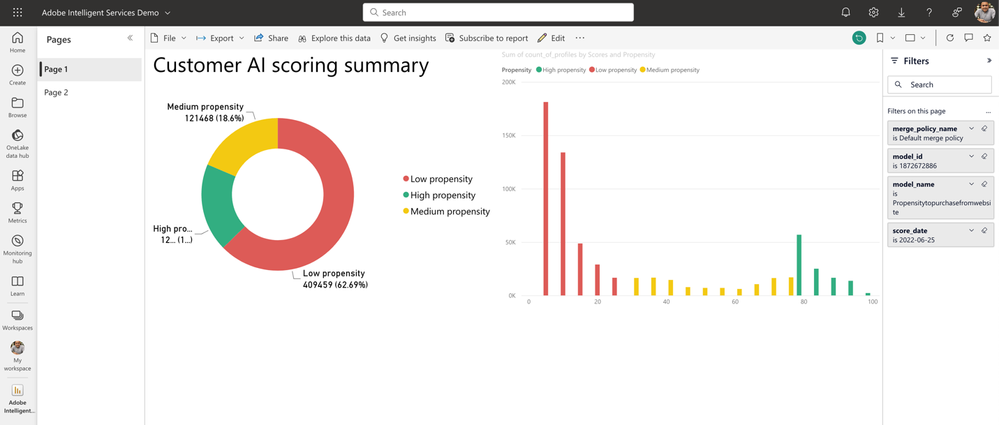999x425 pixels.
Task: Click Subscribe to report
Action: tap(487, 38)
